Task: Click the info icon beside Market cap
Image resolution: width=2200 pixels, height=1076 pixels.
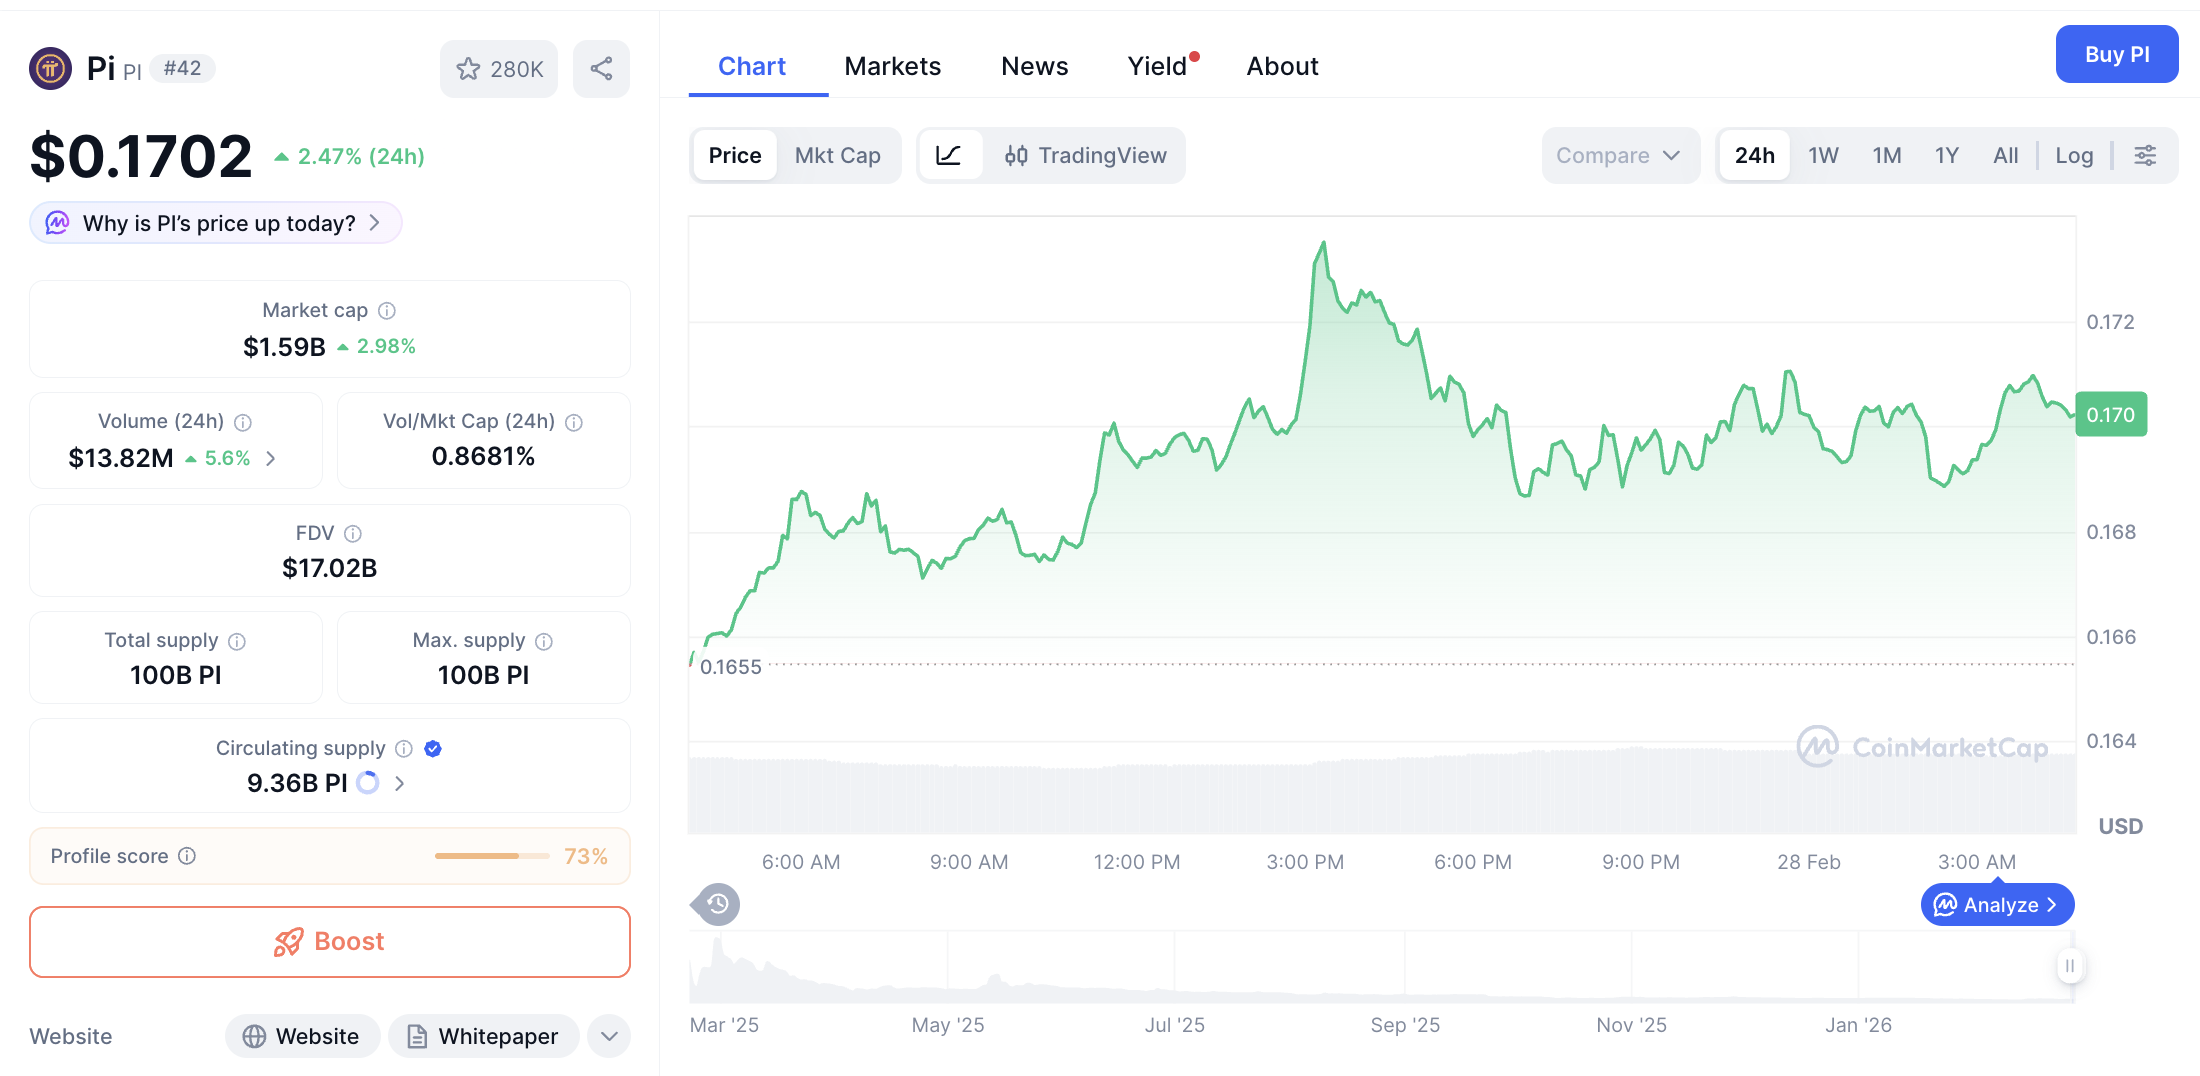Action: coord(388,310)
